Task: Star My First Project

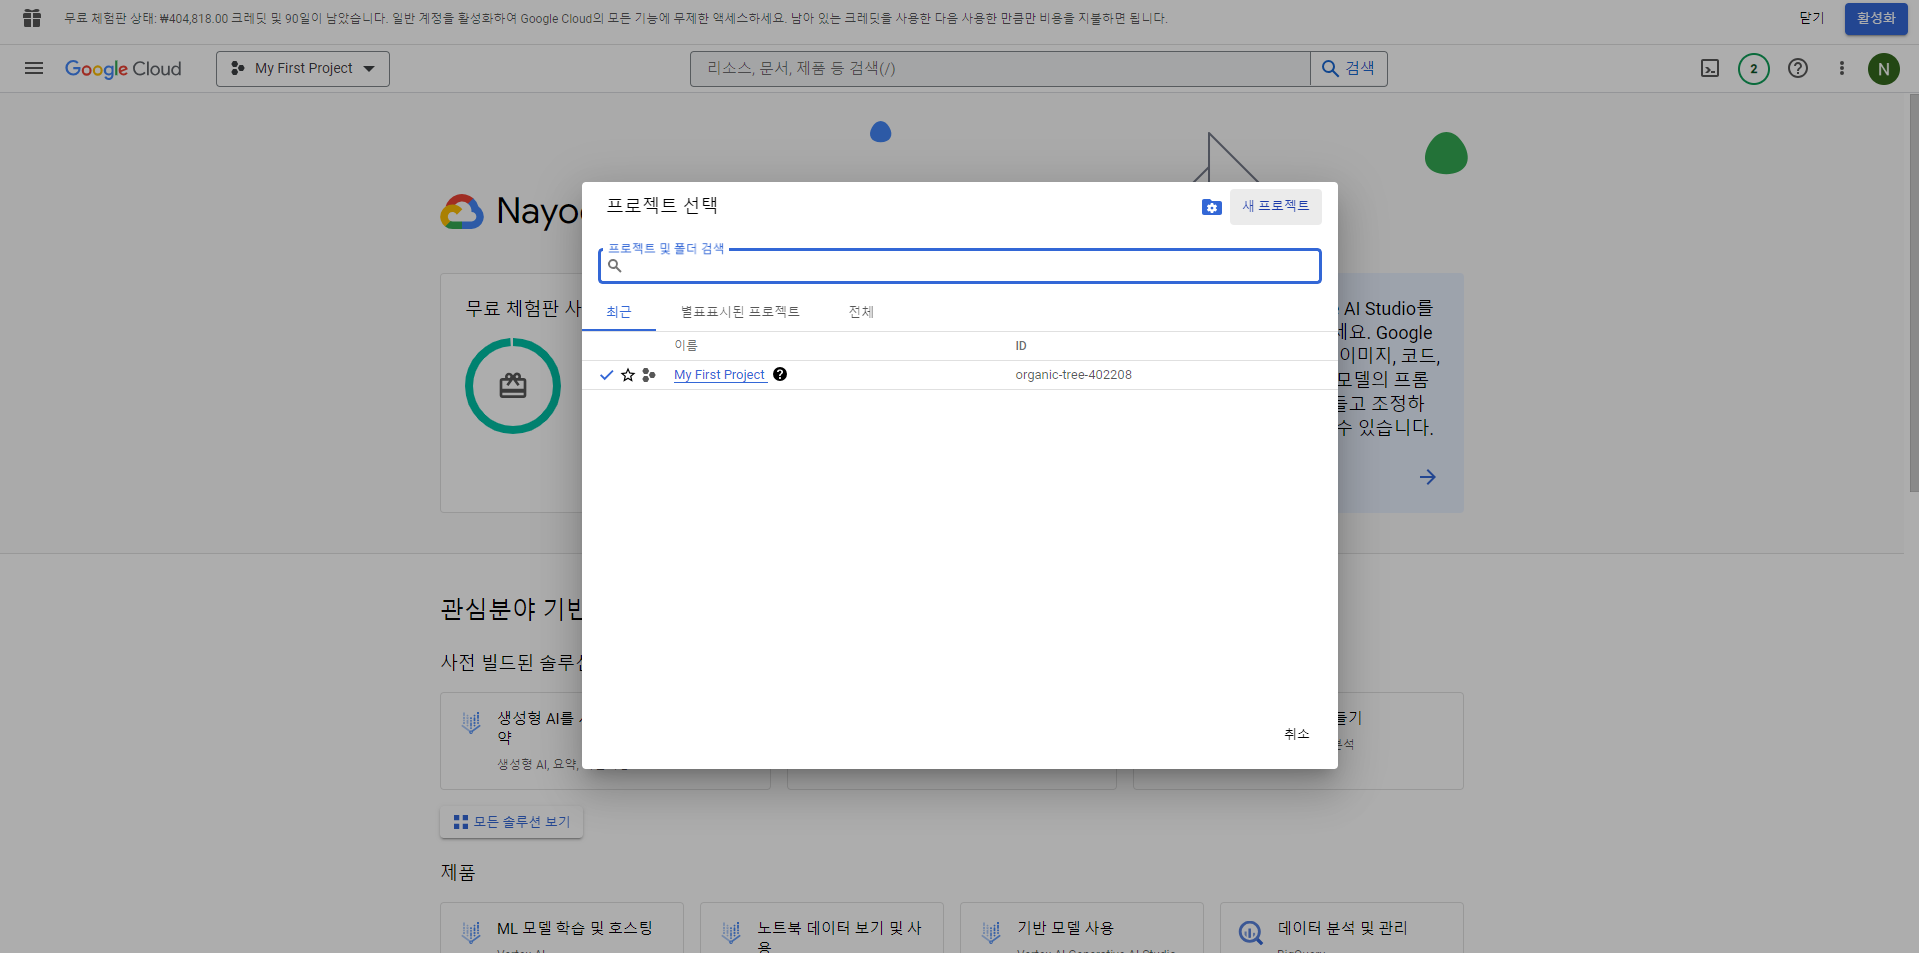Action: coord(628,375)
